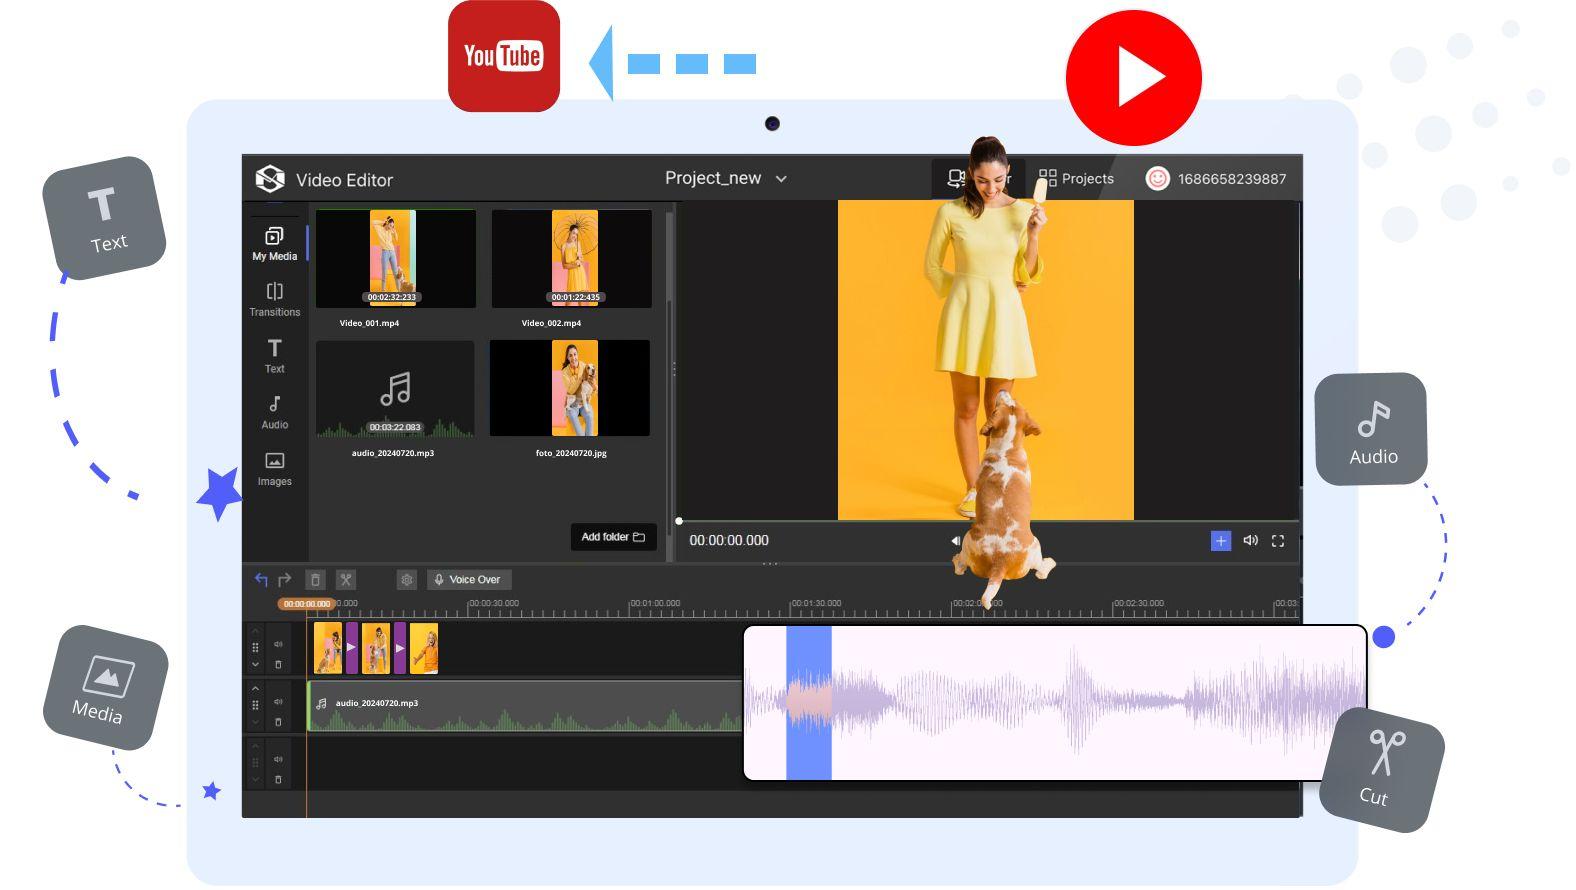
Task: Redo the last undone edit
Action: click(x=285, y=579)
